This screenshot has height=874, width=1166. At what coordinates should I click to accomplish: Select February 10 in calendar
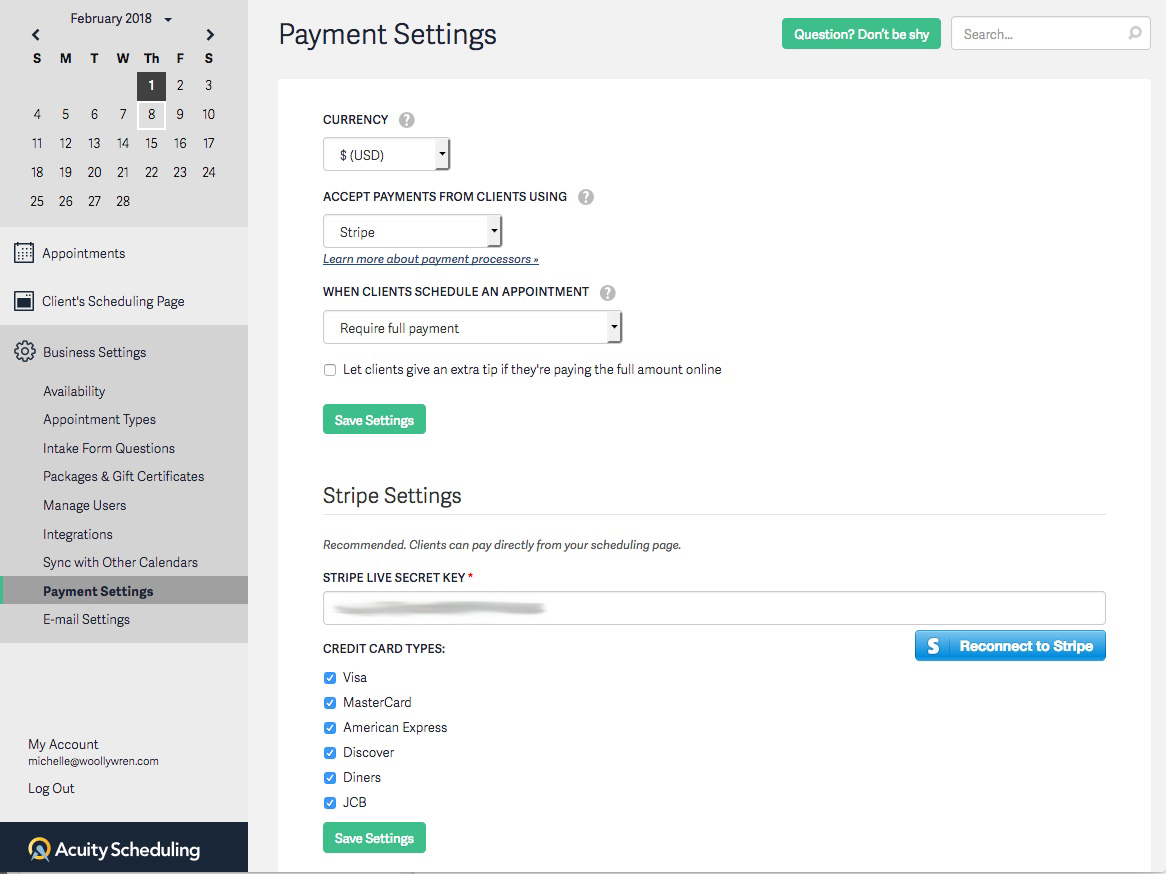208,115
